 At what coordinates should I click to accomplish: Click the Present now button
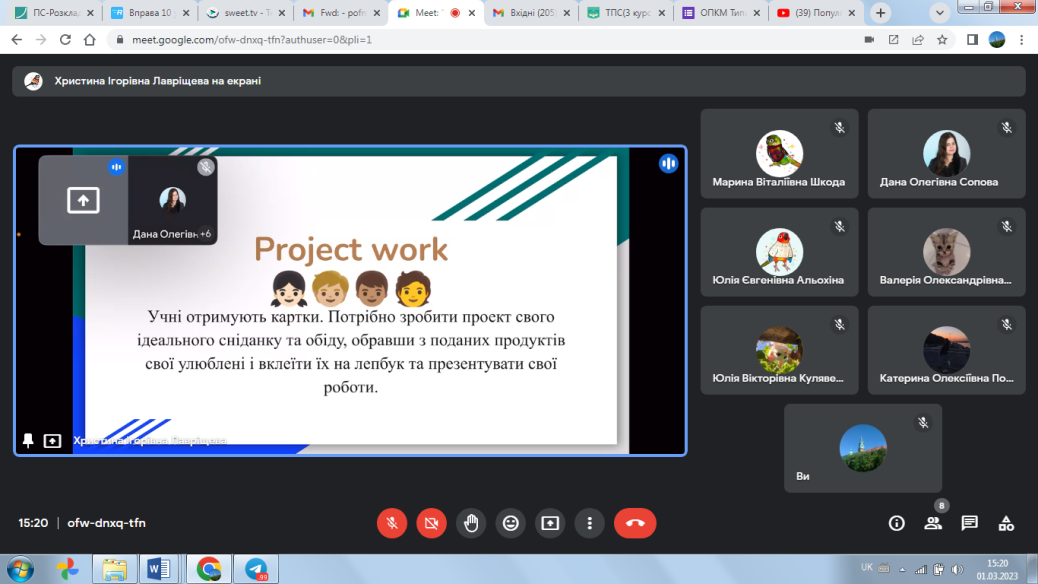point(550,523)
